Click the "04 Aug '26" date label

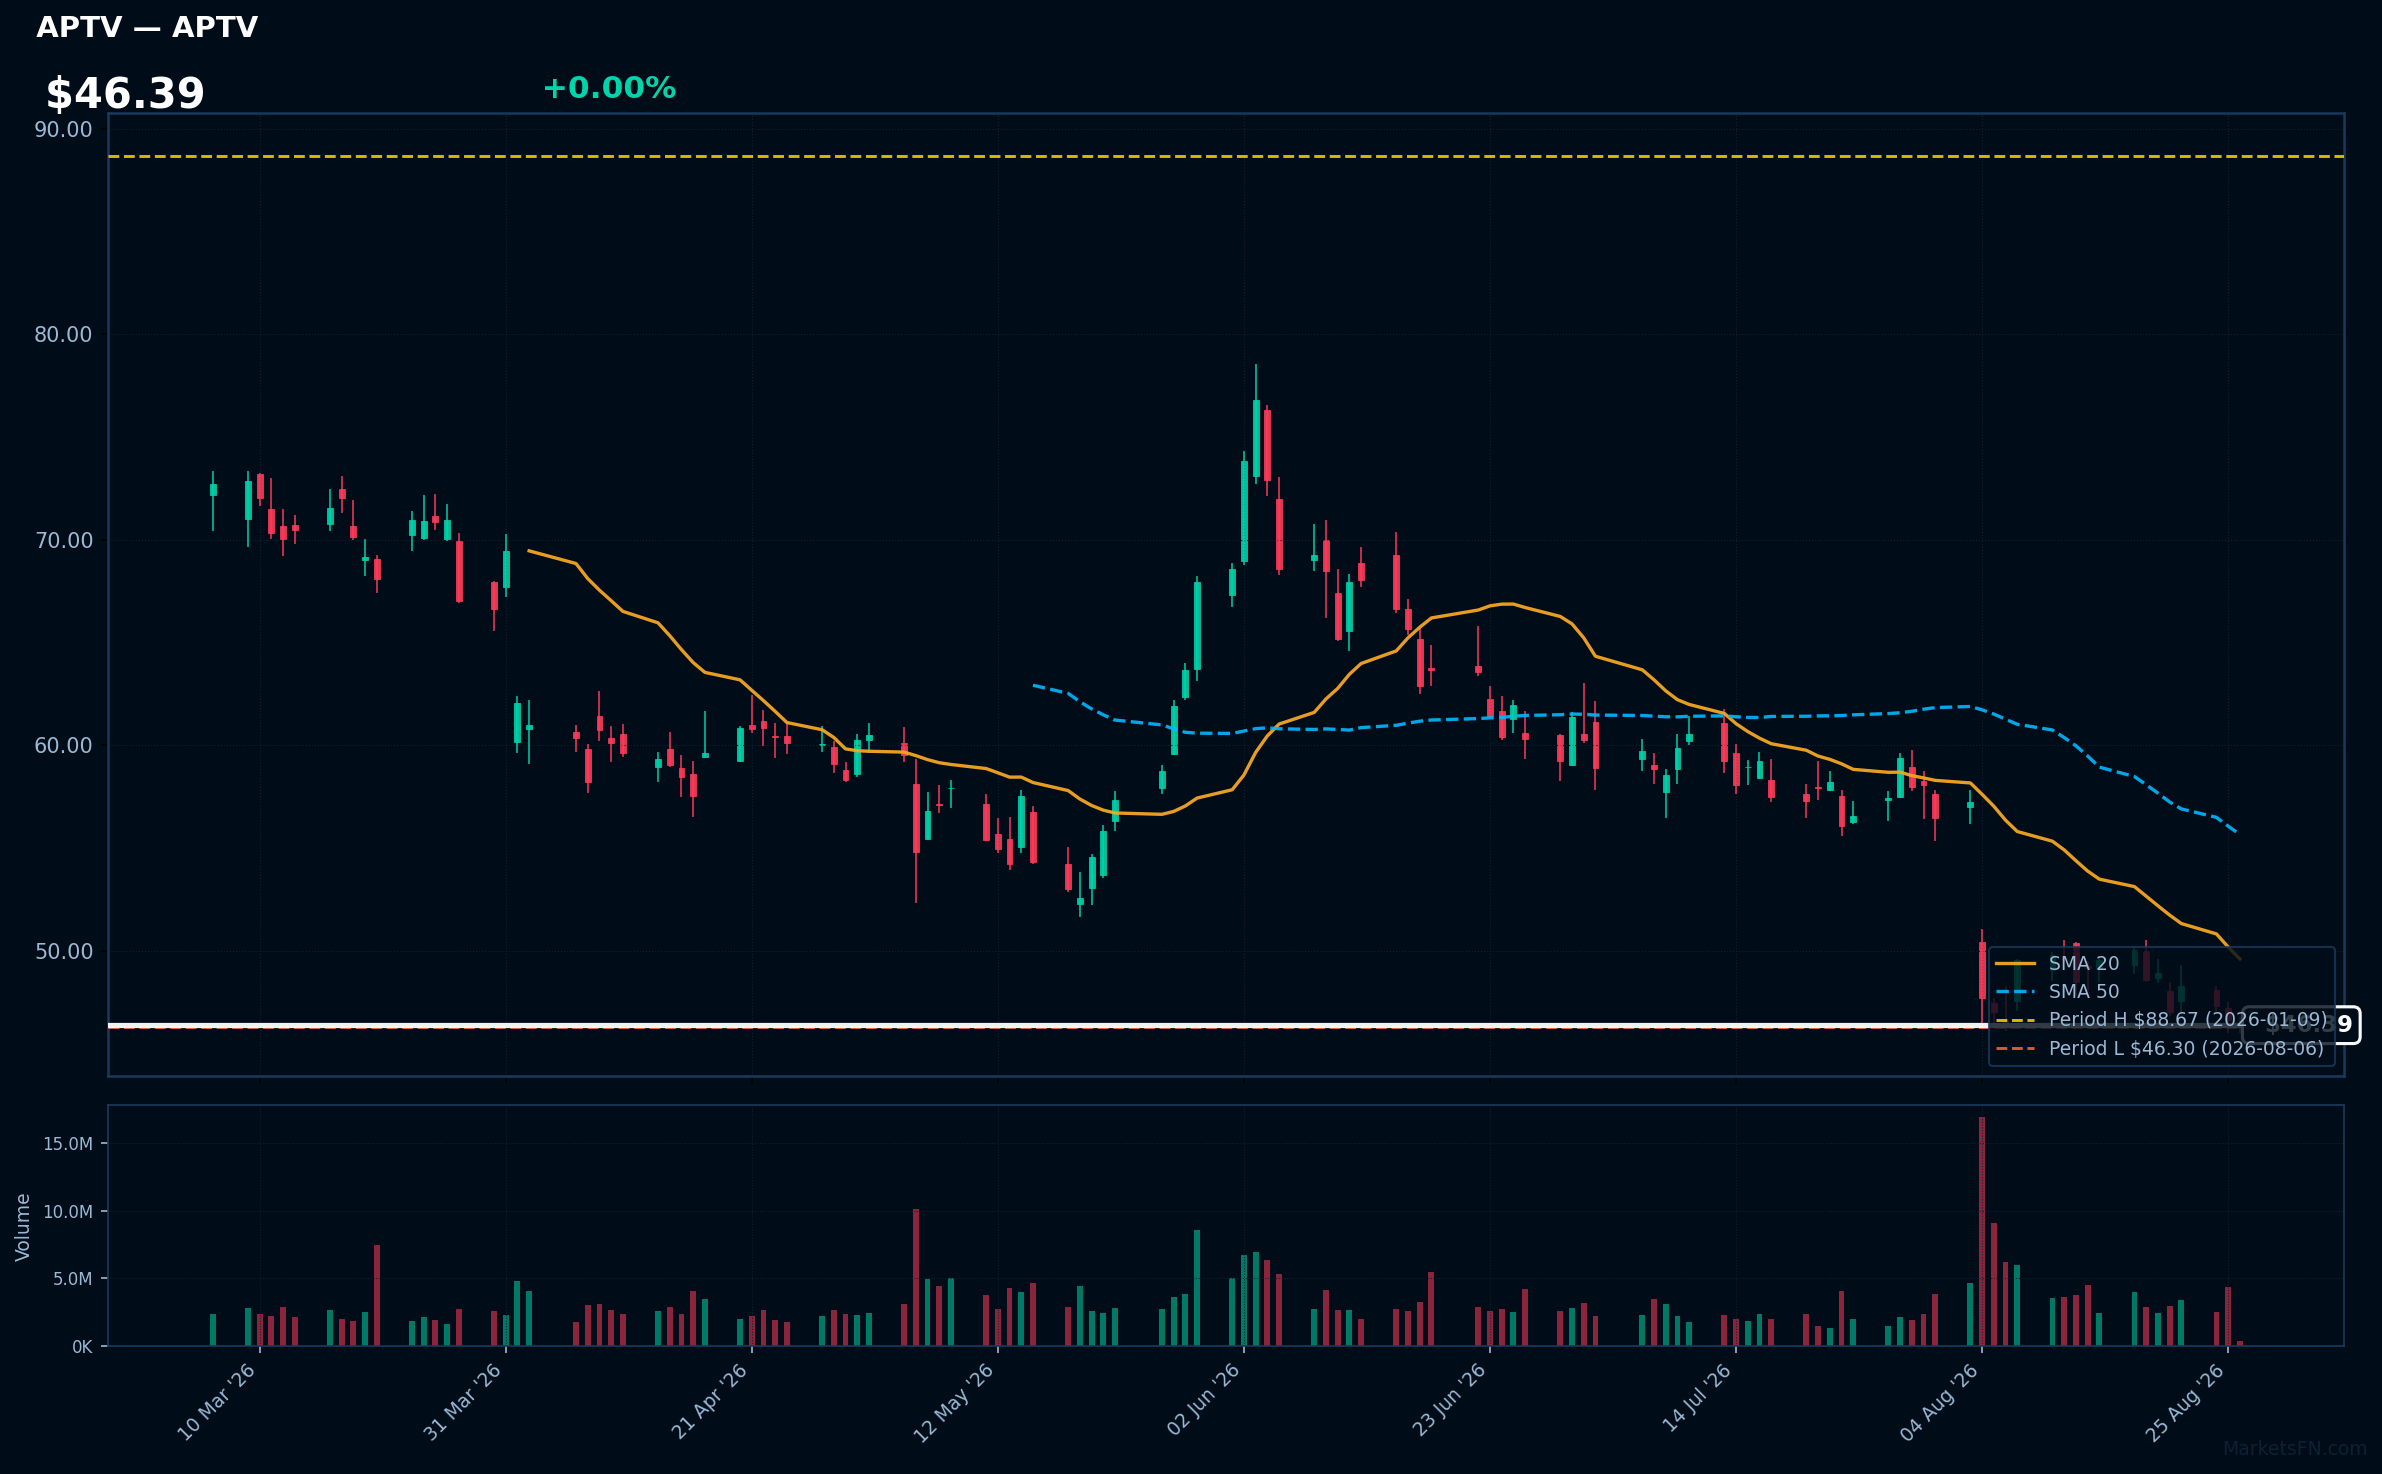tap(1939, 1402)
